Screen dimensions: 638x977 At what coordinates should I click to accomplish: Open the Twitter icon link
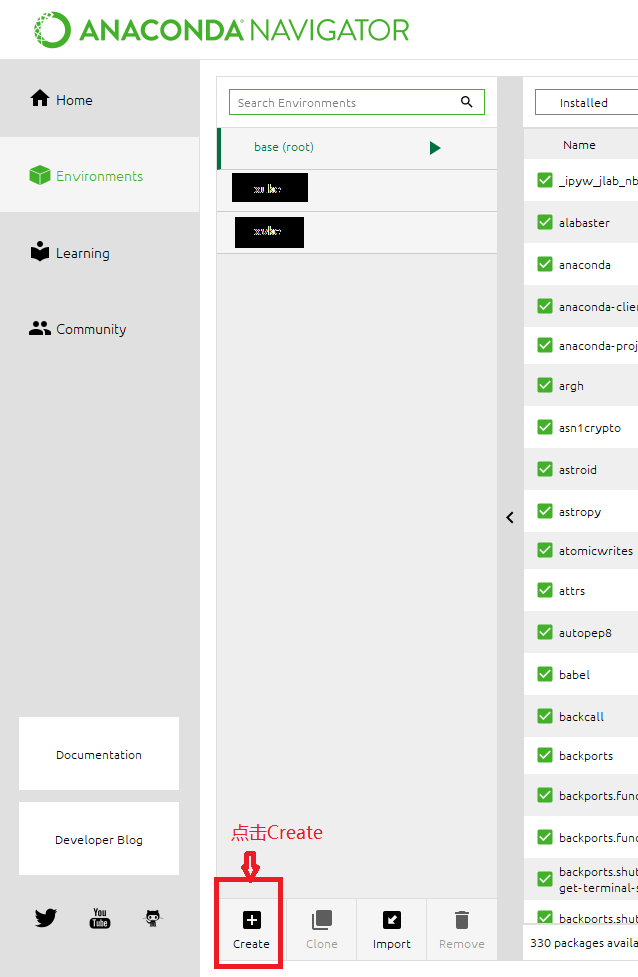click(45, 918)
